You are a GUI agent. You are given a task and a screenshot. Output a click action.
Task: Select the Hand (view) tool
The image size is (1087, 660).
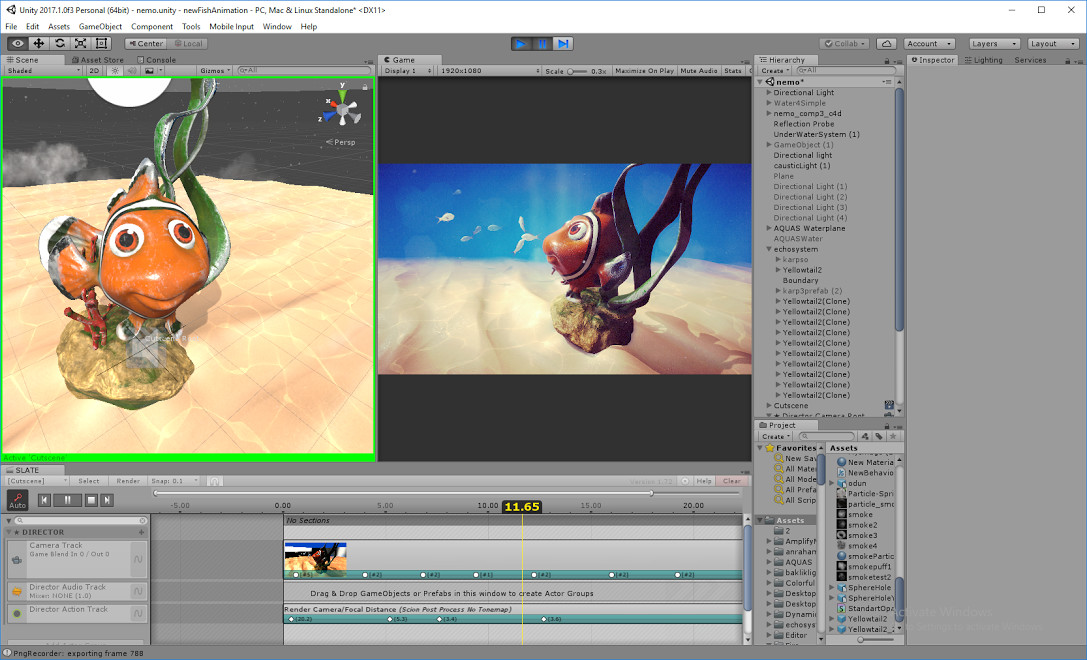17,43
